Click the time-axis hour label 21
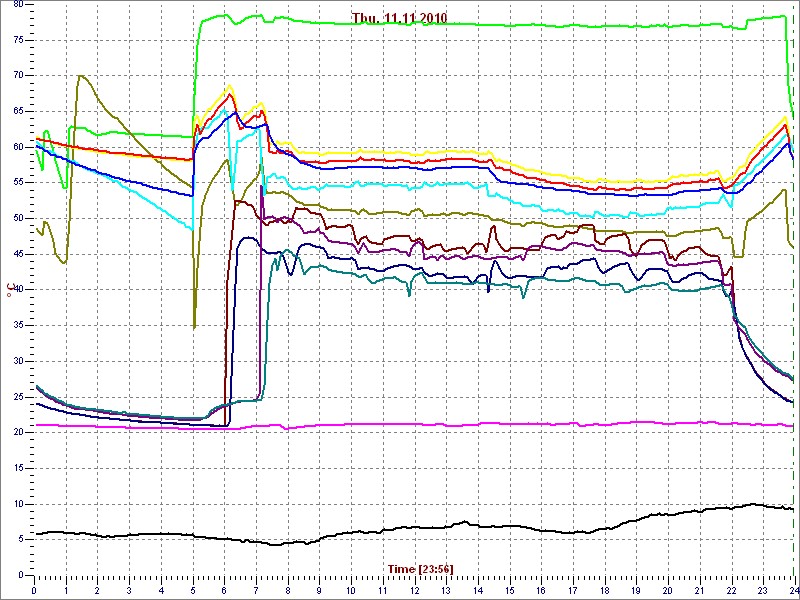This screenshot has width=800, height=600. (701, 591)
